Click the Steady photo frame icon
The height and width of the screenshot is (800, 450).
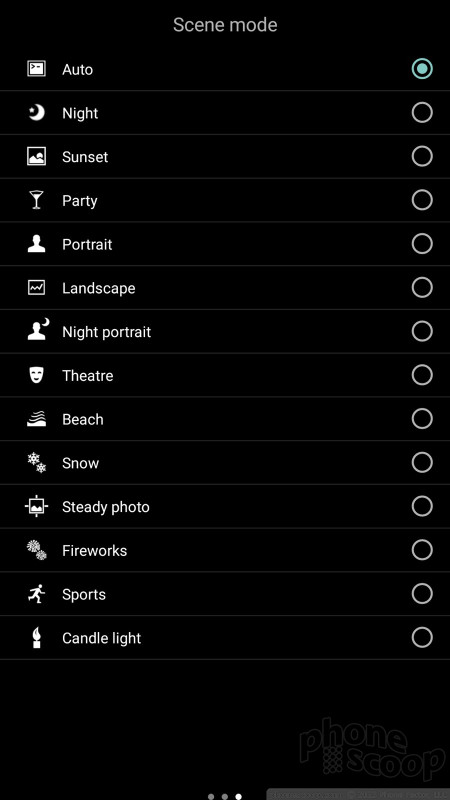click(x=36, y=507)
